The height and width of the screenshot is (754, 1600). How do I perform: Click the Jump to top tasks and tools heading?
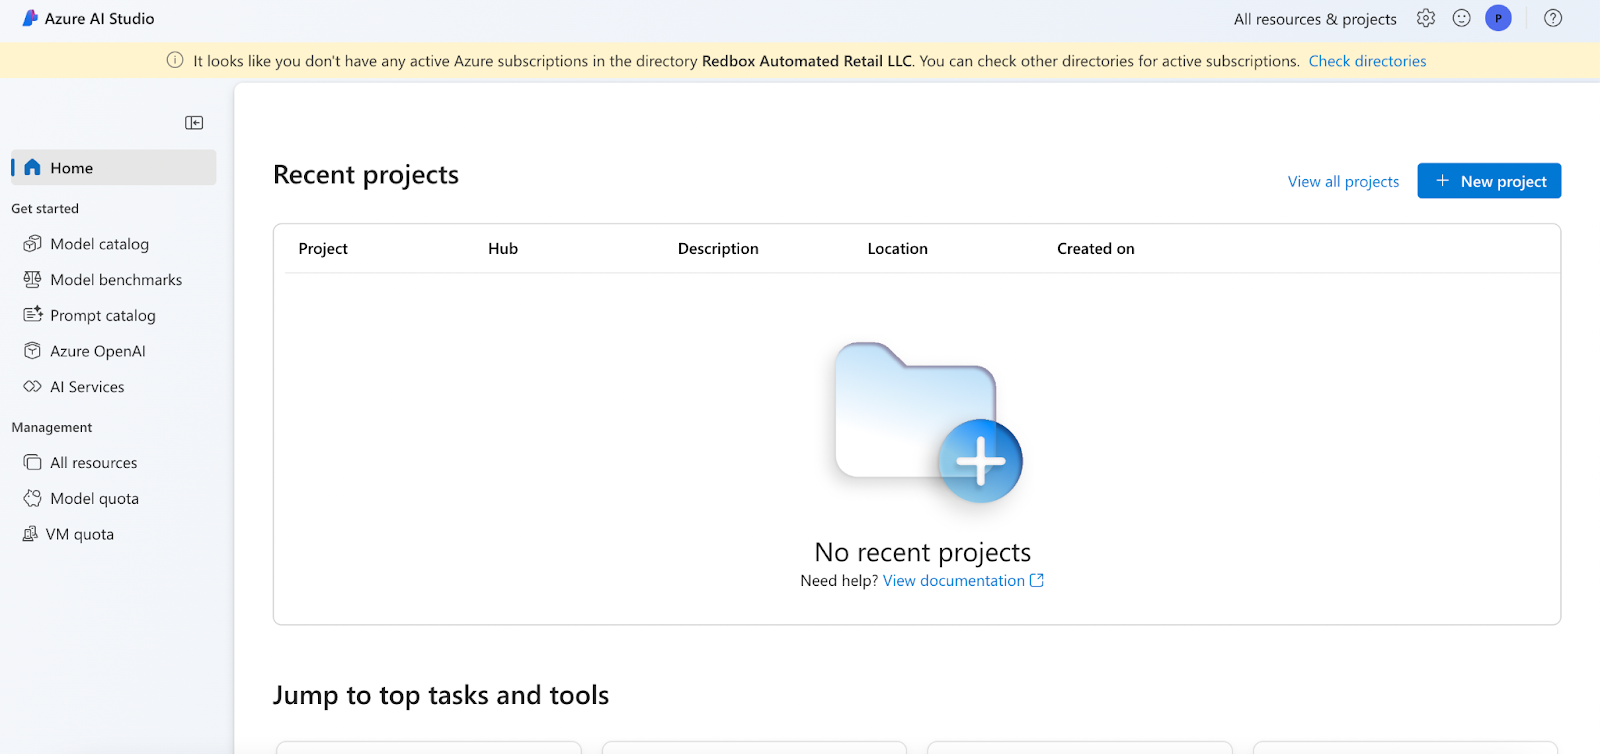pyautogui.click(x=441, y=695)
